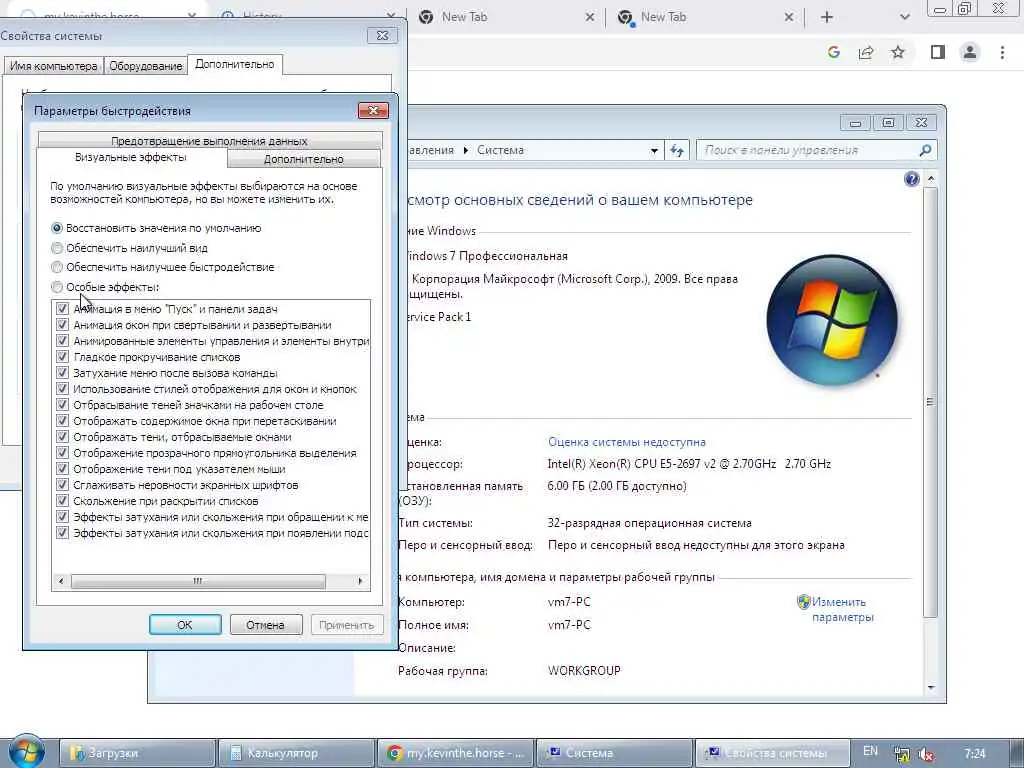The width and height of the screenshot is (1024, 768).
Task: Click Google icon in Chrome toolbar
Action: coord(833,52)
